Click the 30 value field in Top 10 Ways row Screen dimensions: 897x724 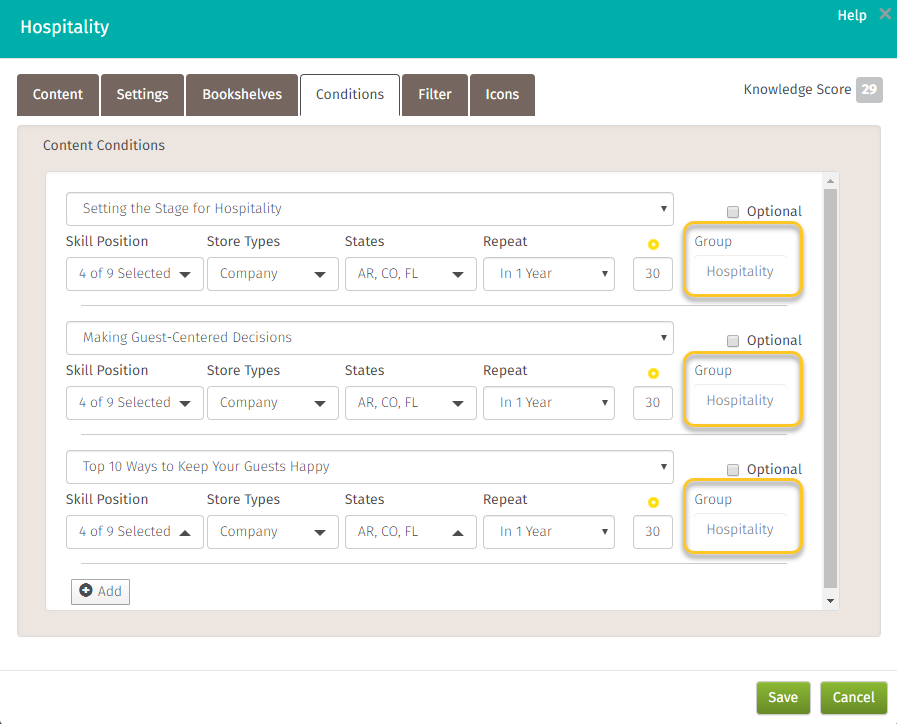[653, 532]
